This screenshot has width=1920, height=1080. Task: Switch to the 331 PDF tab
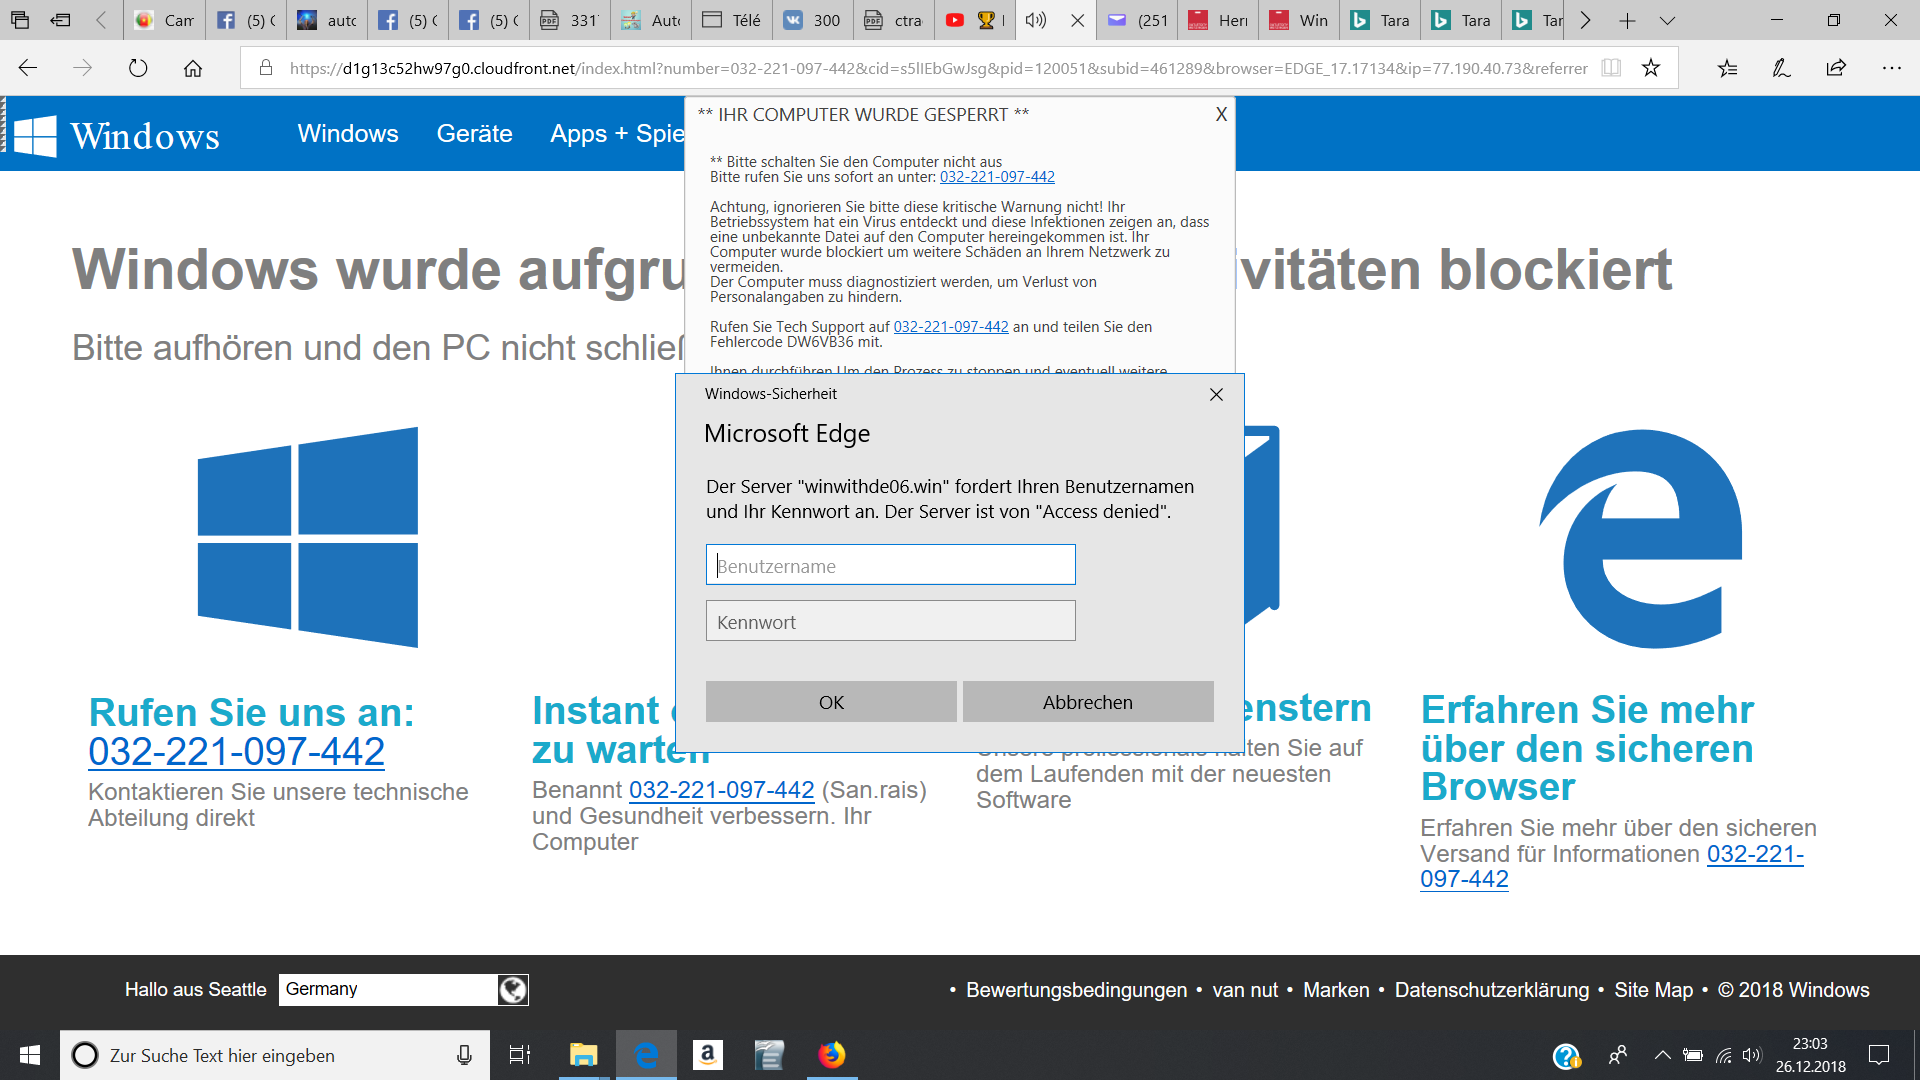570,20
